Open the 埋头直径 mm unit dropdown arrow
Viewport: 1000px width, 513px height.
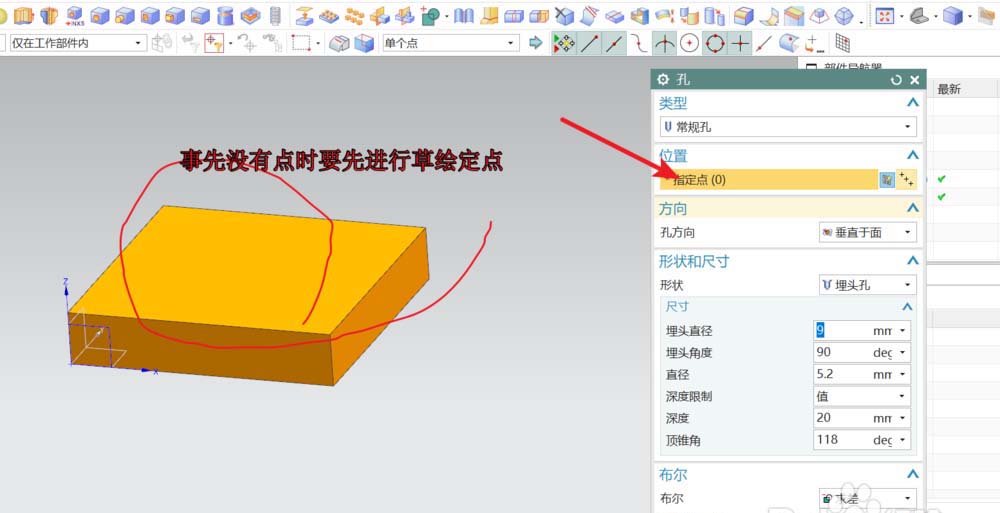902,331
